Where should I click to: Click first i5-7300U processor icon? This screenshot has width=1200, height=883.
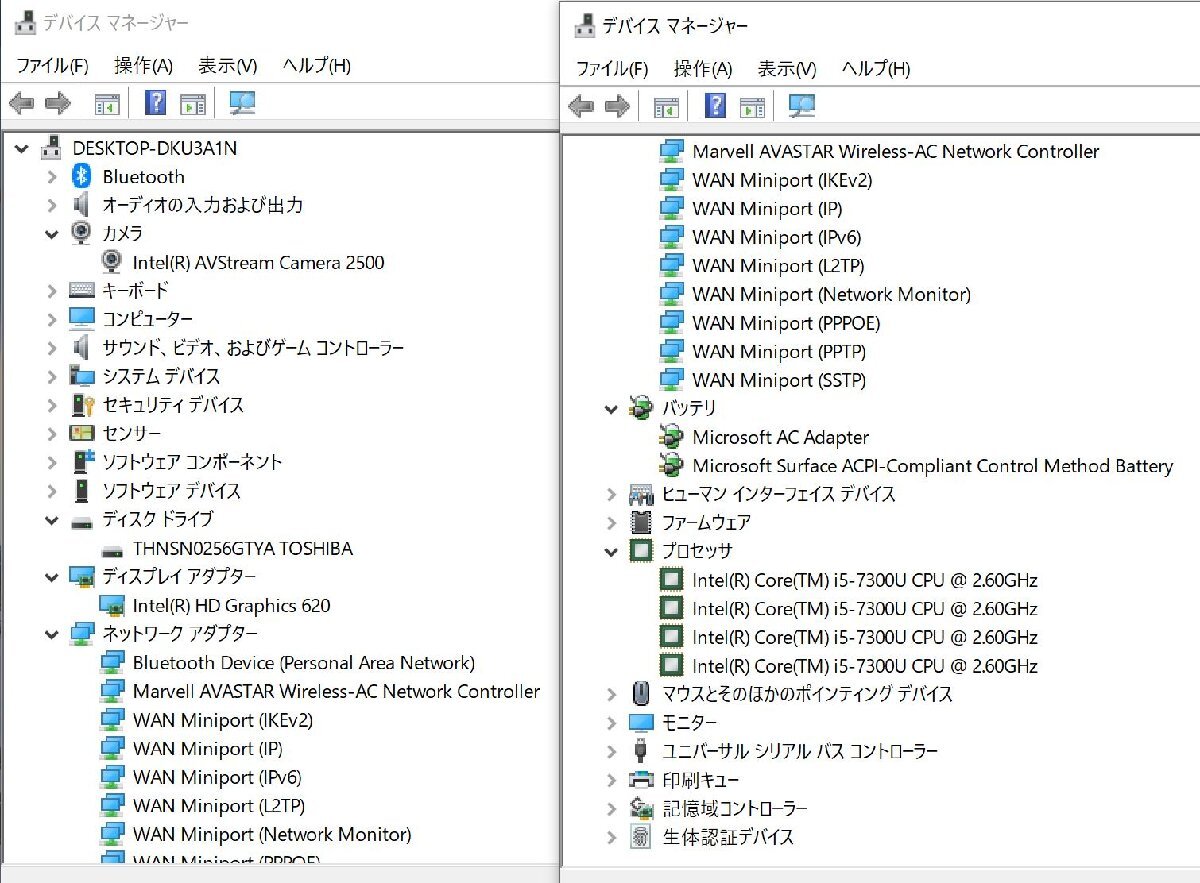[672, 580]
